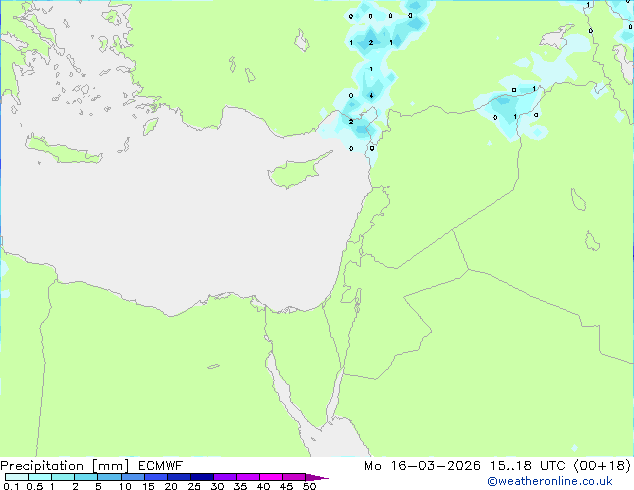
Task: Choose the 10–15 mm legend color swatch
Action: [x=132, y=477]
